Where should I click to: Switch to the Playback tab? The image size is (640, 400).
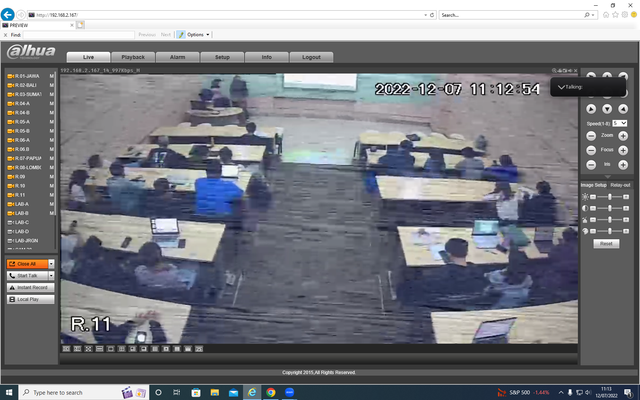pyautogui.click(x=133, y=57)
